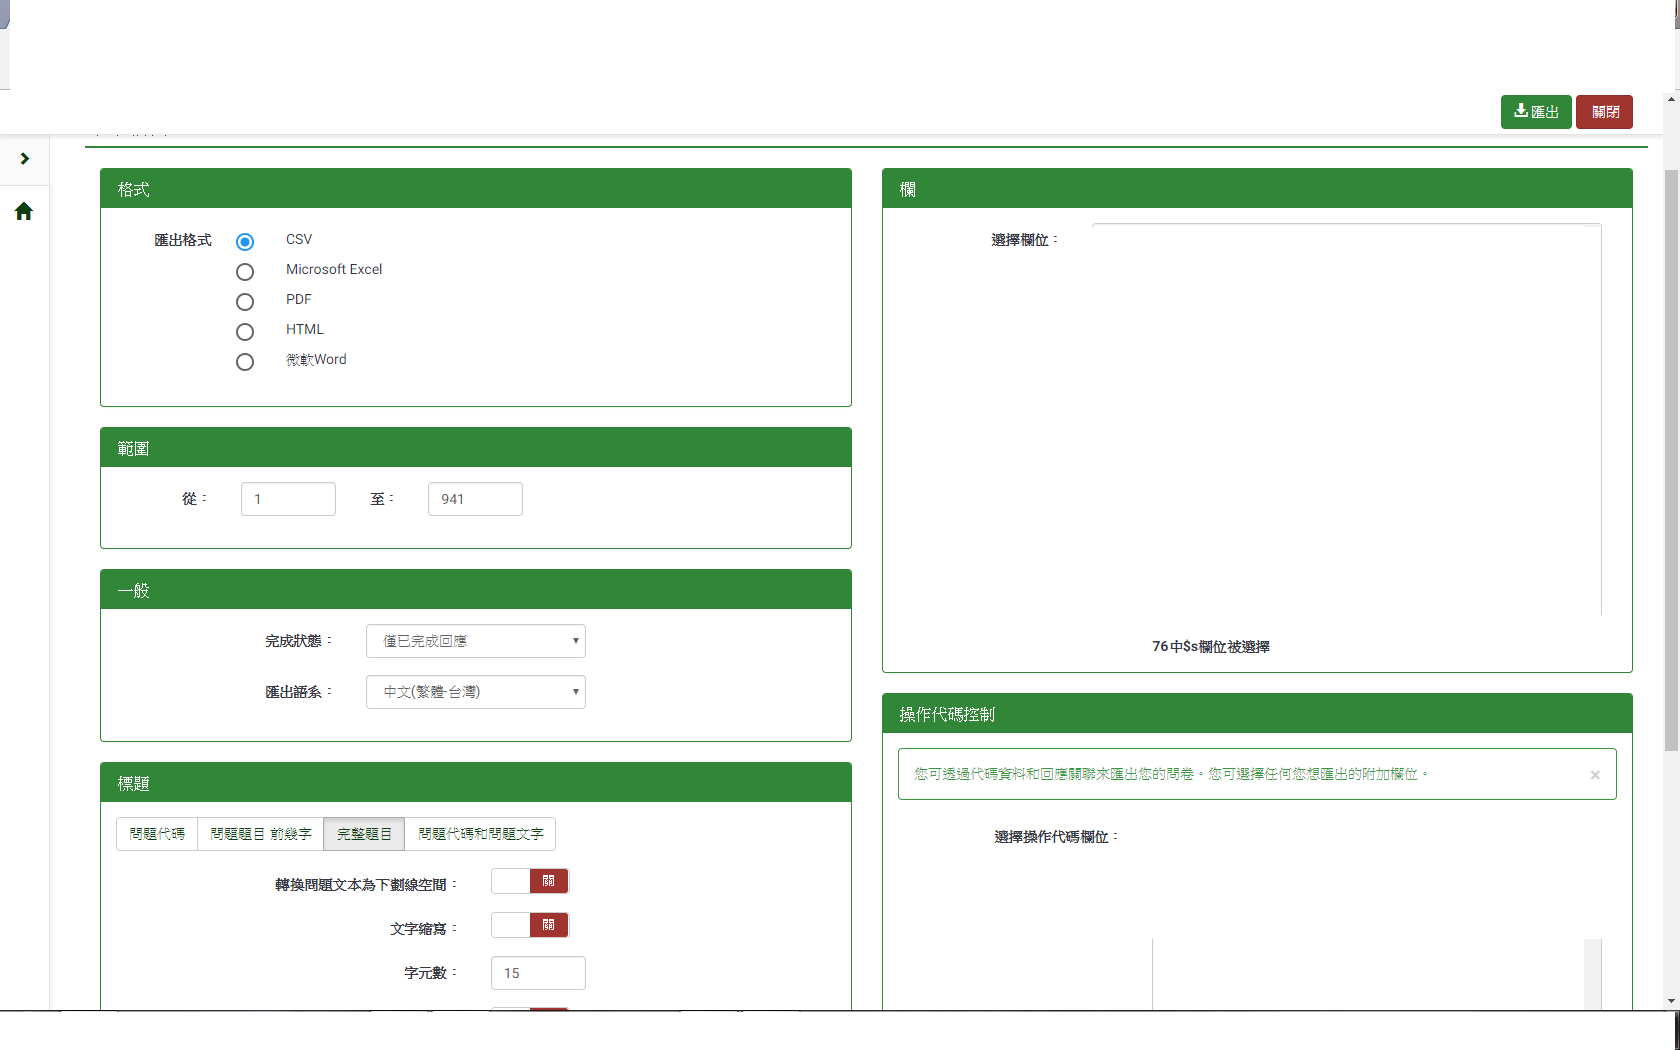Select question code and text tab
The height and width of the screenshot is (1050, 1680).
click(480, 834)
